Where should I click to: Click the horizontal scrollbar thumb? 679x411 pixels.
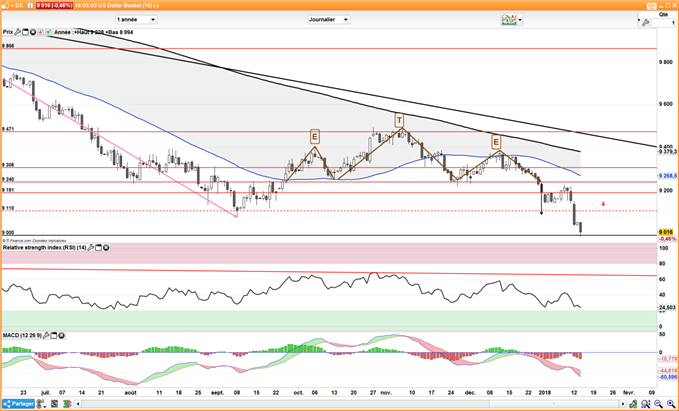555,405
